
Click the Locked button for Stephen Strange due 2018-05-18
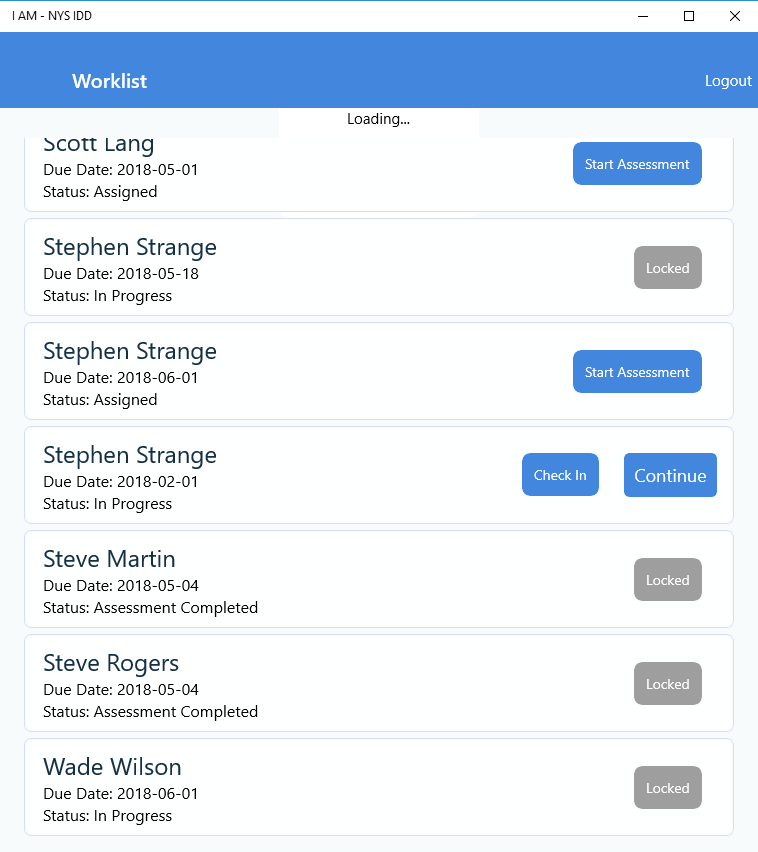tap(667, 267)
